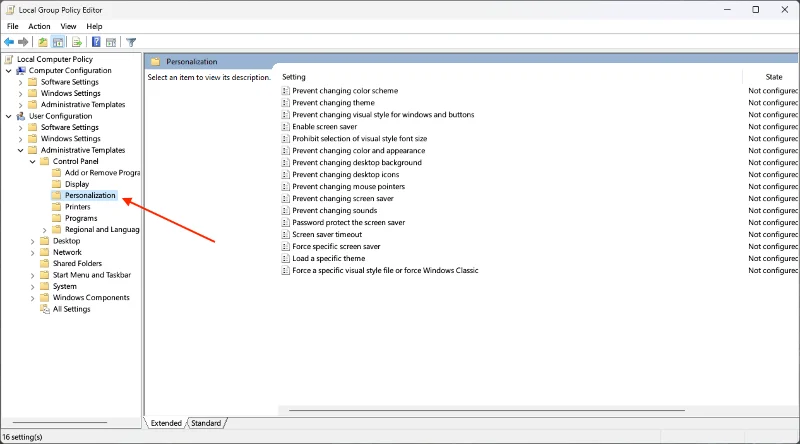Select Prevent changing screen saver setting

pyautogui.click(x=343, y=199)
